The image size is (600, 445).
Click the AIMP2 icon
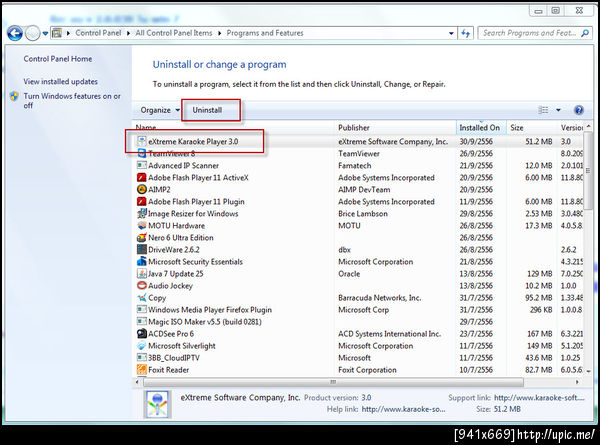(142, 189)
